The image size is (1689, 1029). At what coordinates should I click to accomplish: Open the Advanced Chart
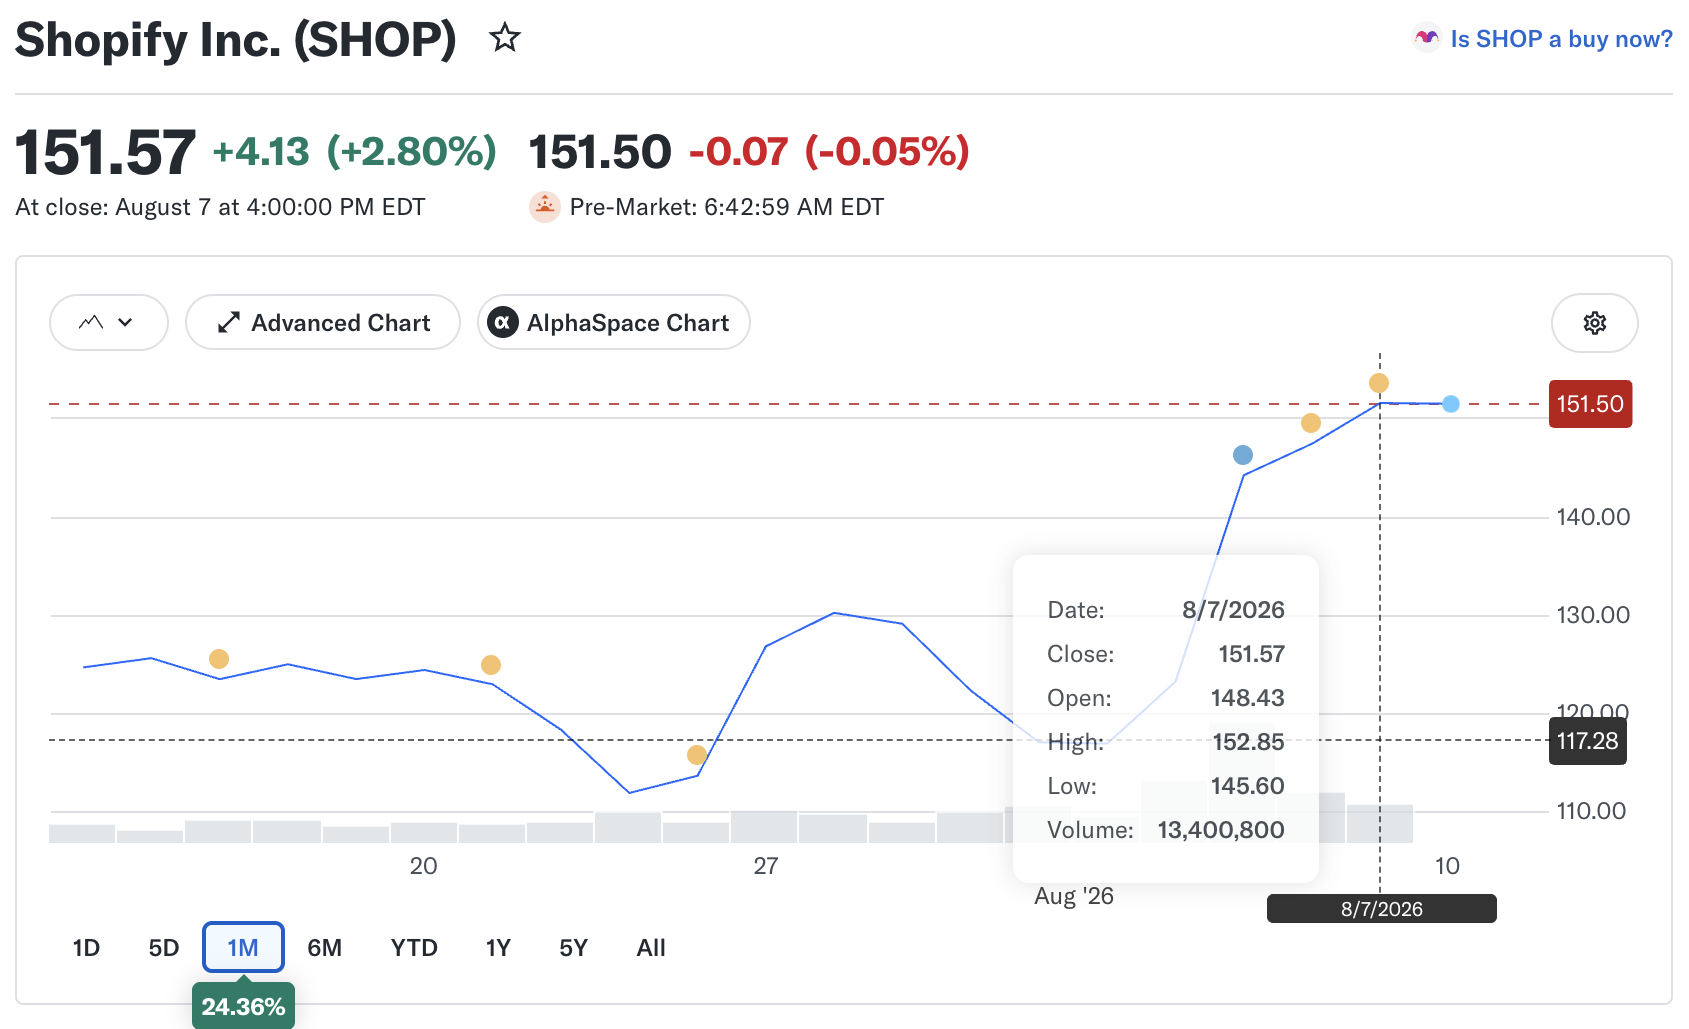point(323,322)
